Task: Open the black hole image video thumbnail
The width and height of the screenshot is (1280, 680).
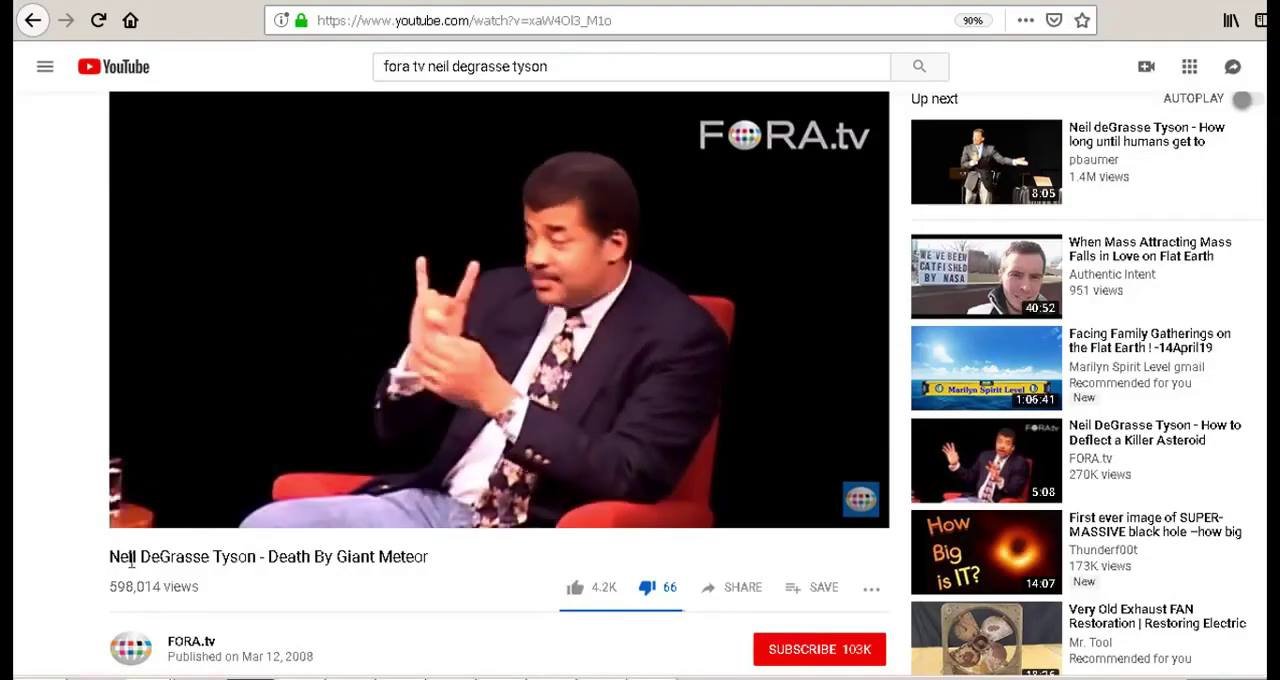Action: point(986,552)
